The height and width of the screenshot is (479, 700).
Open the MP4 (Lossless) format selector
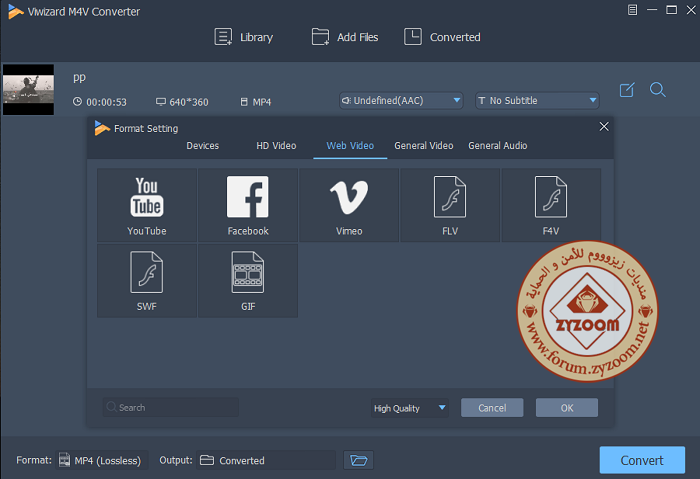(102, 460)
